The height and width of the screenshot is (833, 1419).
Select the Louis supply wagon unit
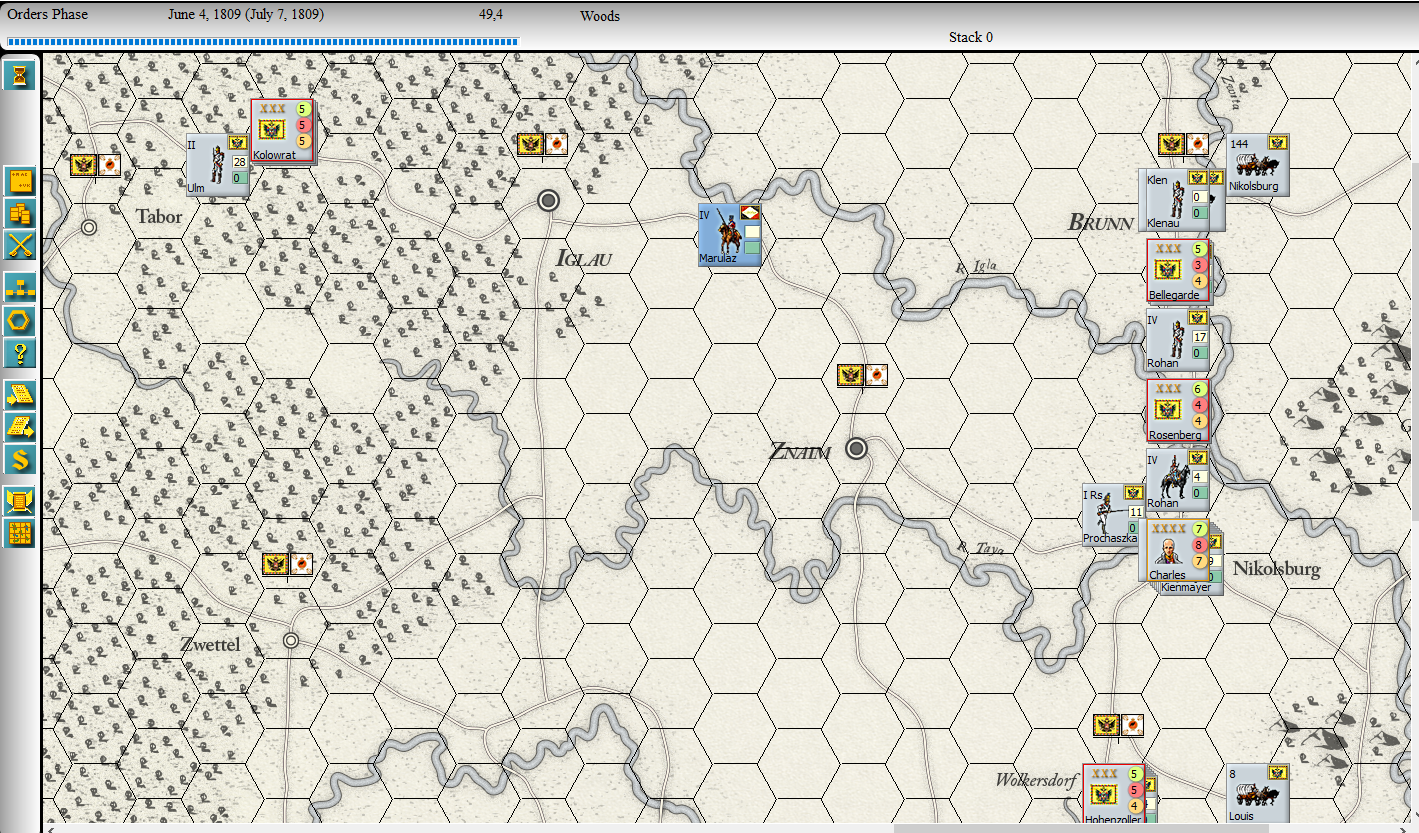[1258, 794]
